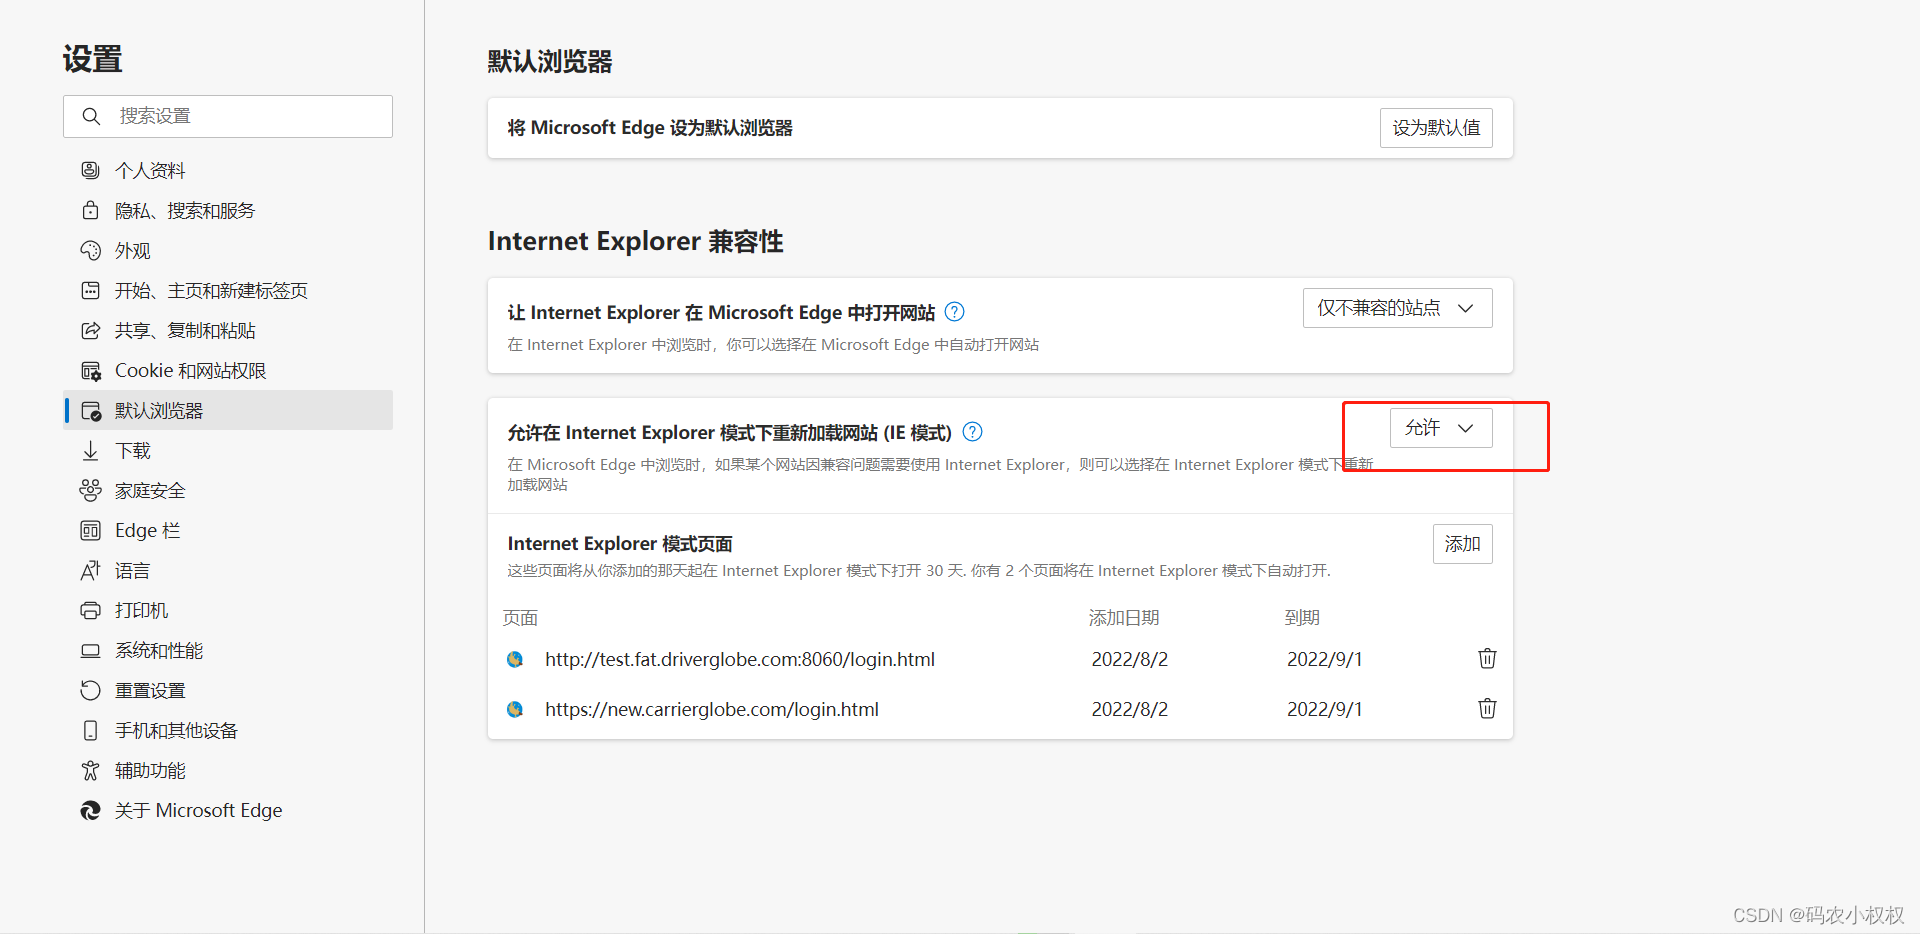Click the download arrow icon beside 下载

coord(90,450)
